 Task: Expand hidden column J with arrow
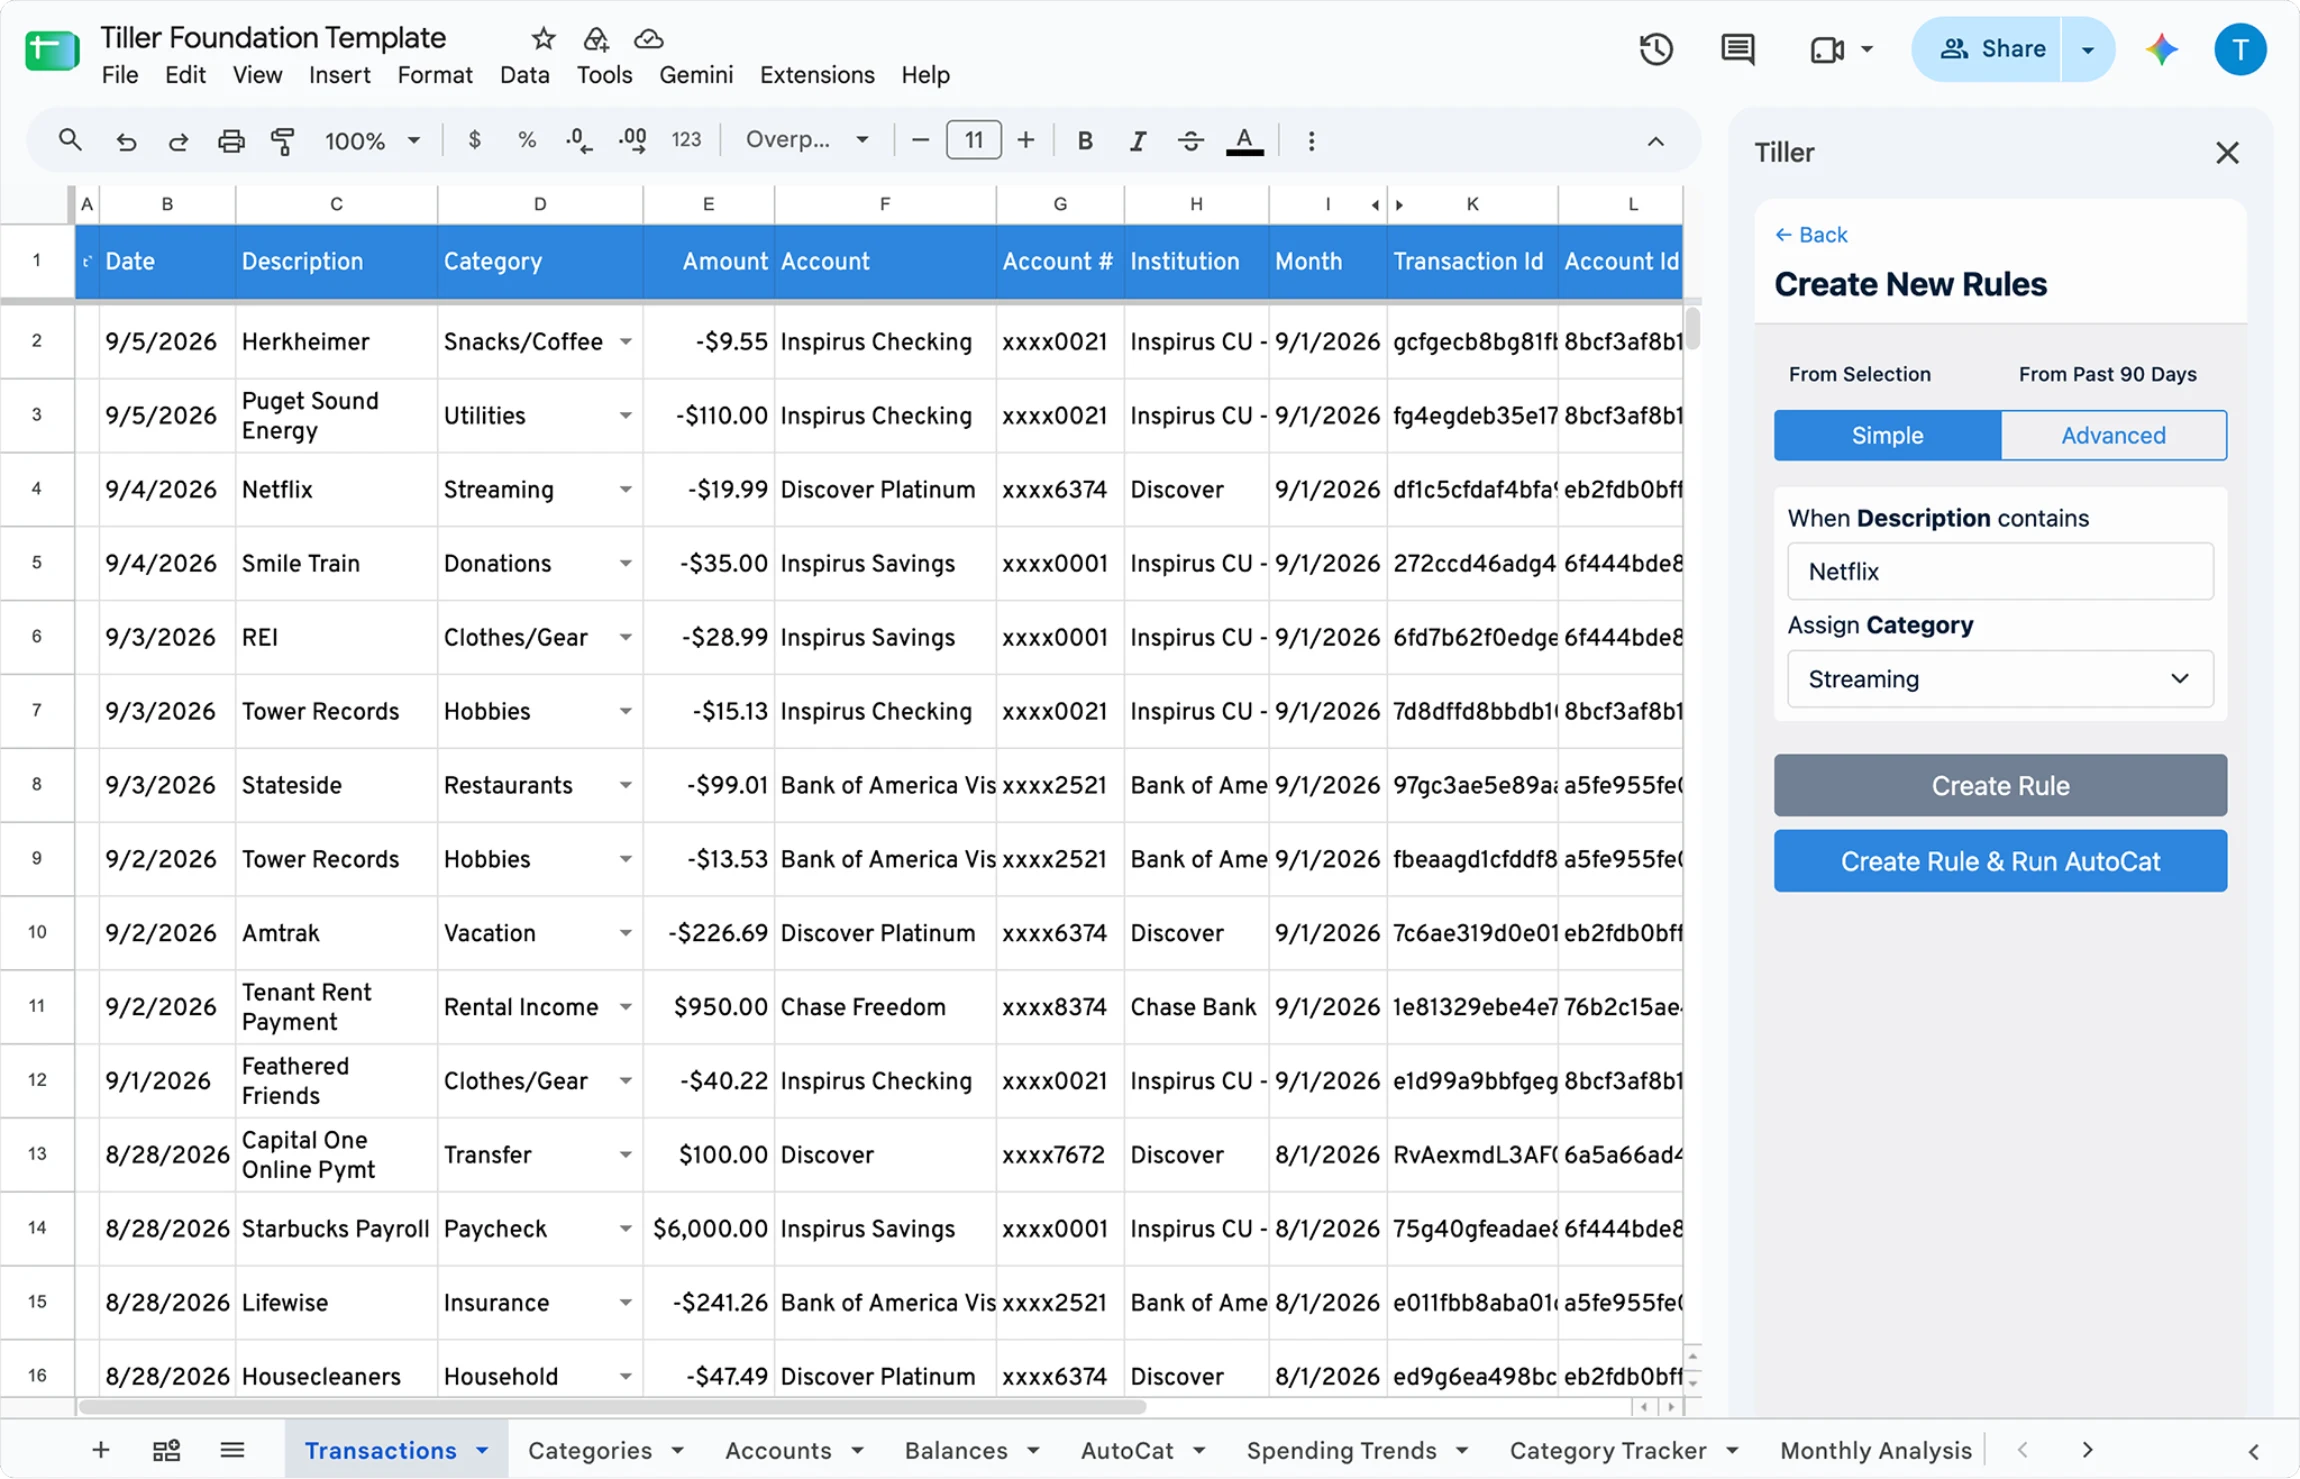coord(1399,204)
